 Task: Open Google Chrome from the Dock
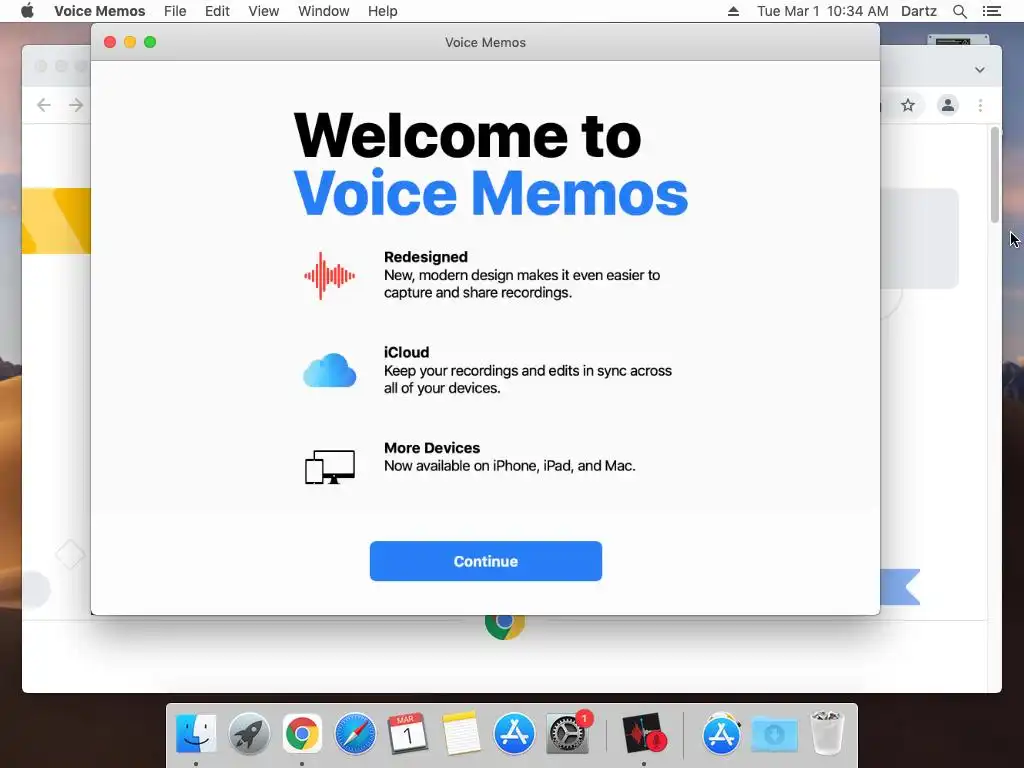tap(302, 733)
